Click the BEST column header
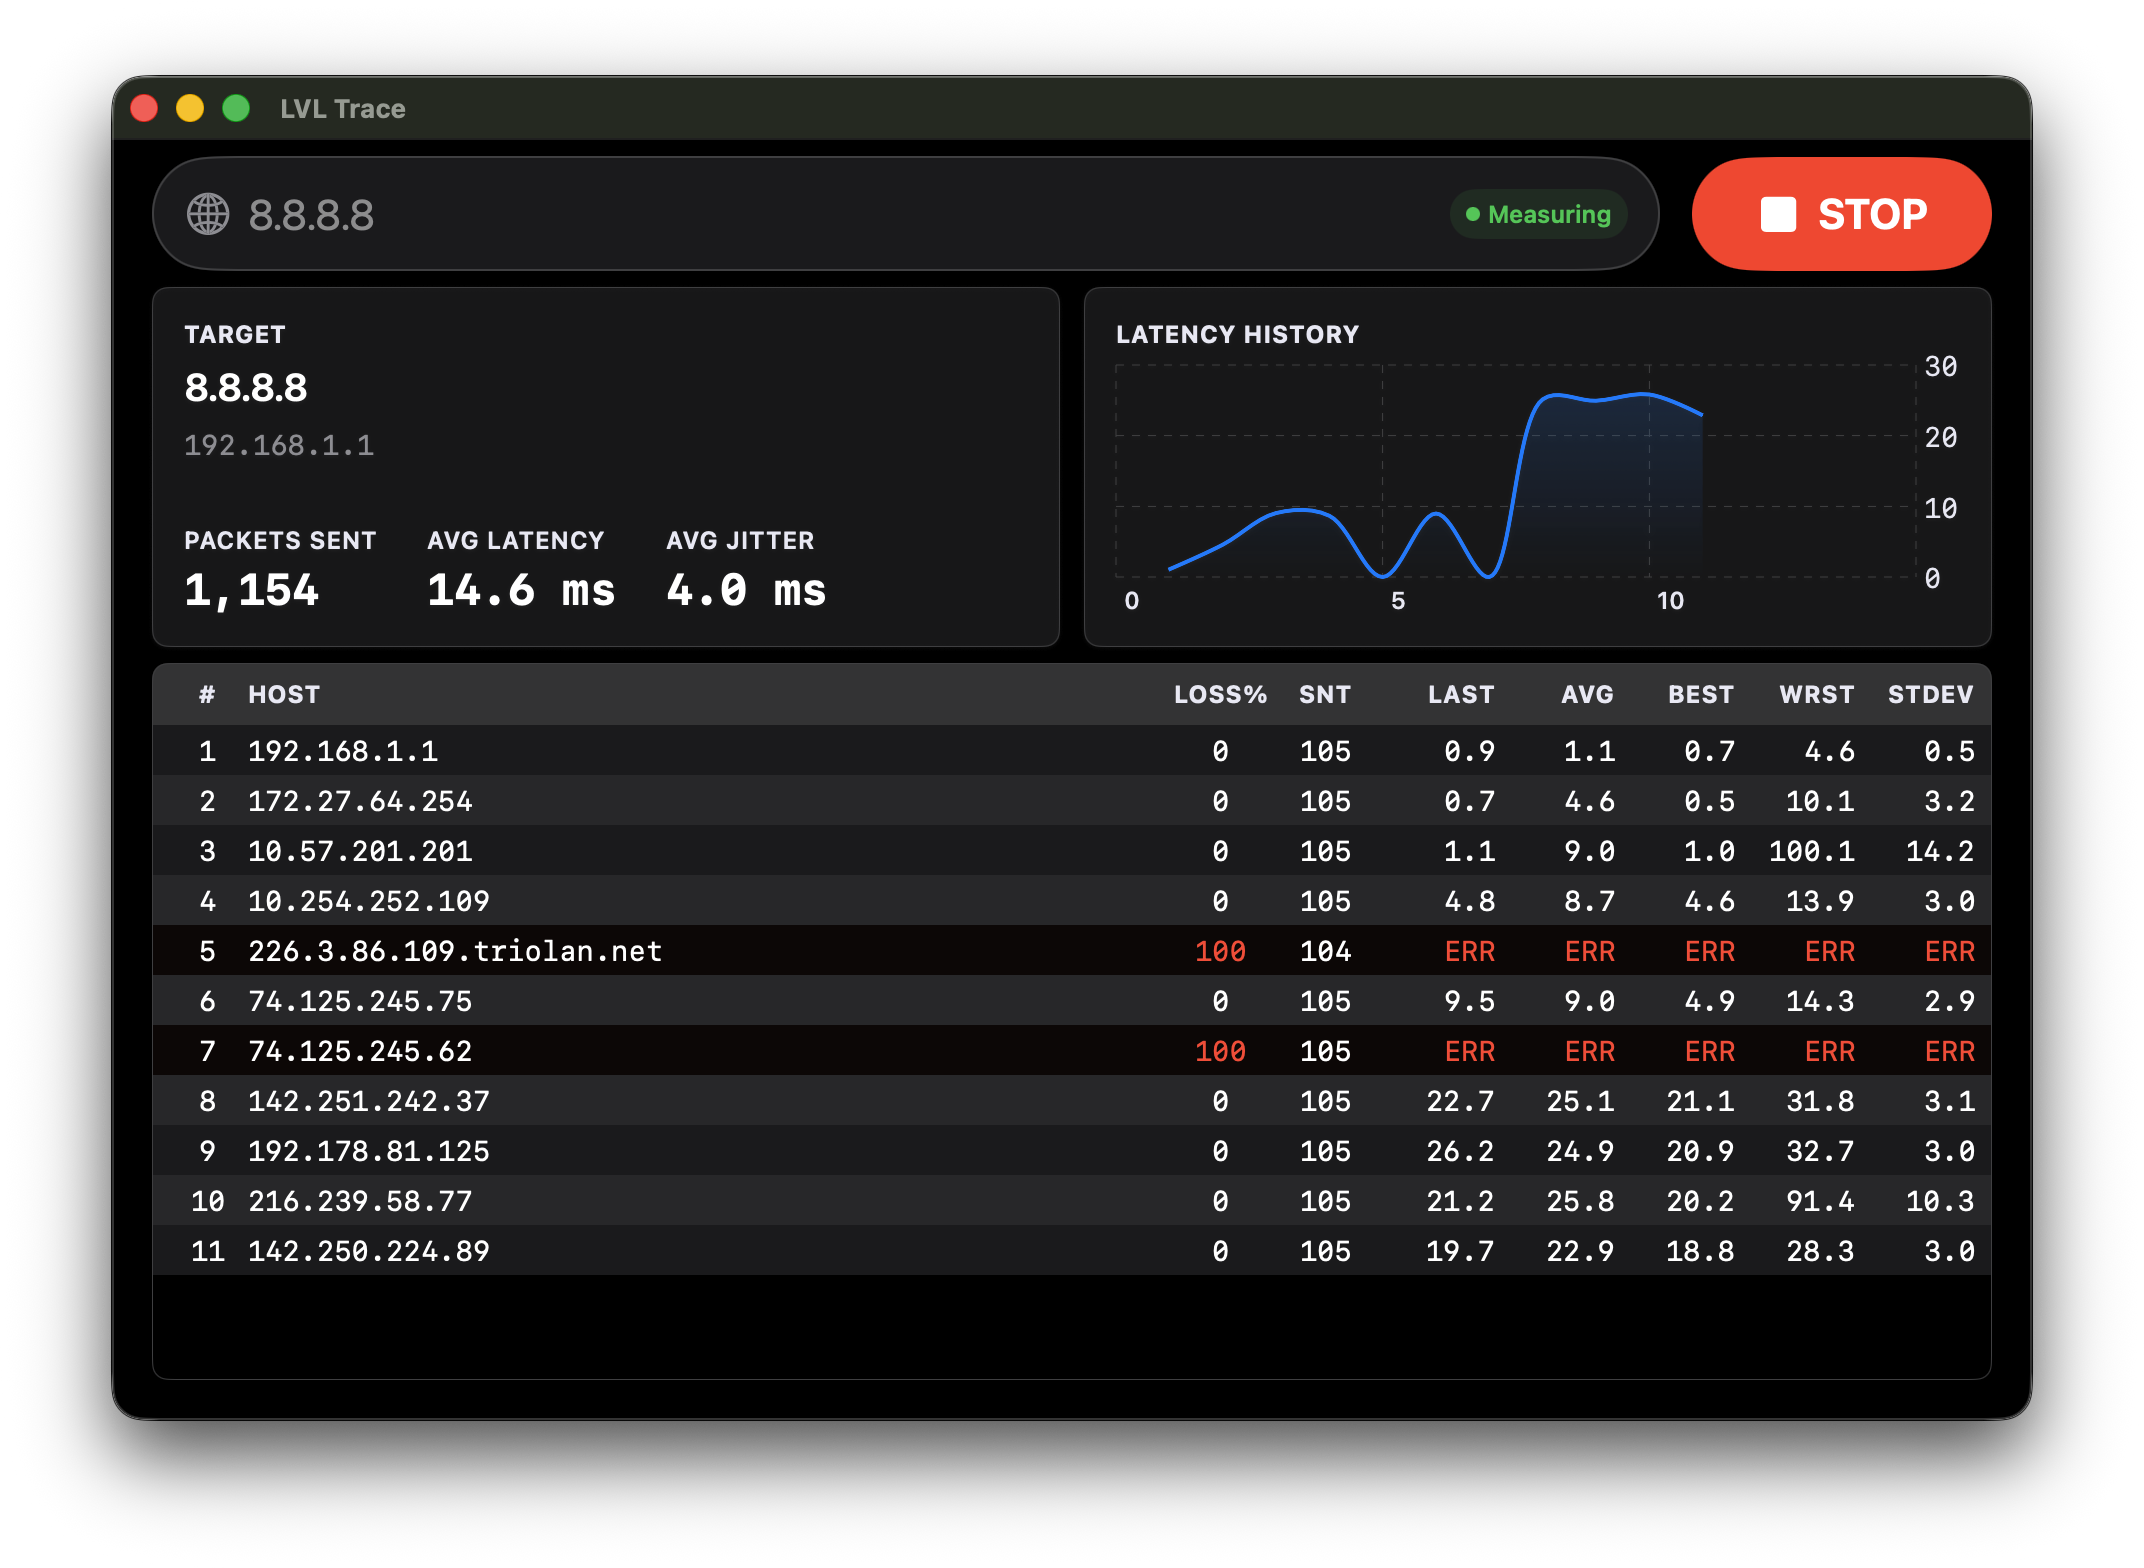This screenshot has height=1568, width=2144. click(x=1701, y=694)
